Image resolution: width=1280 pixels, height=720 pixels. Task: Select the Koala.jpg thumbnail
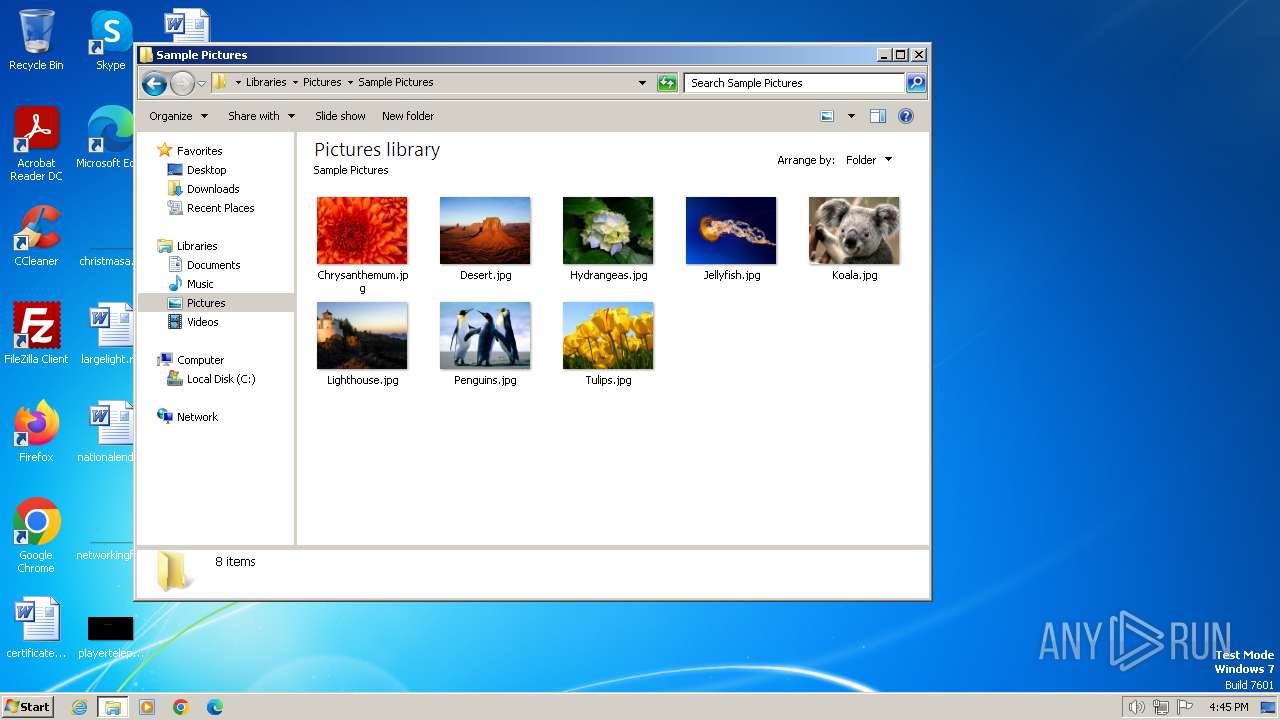click(854, 231)
